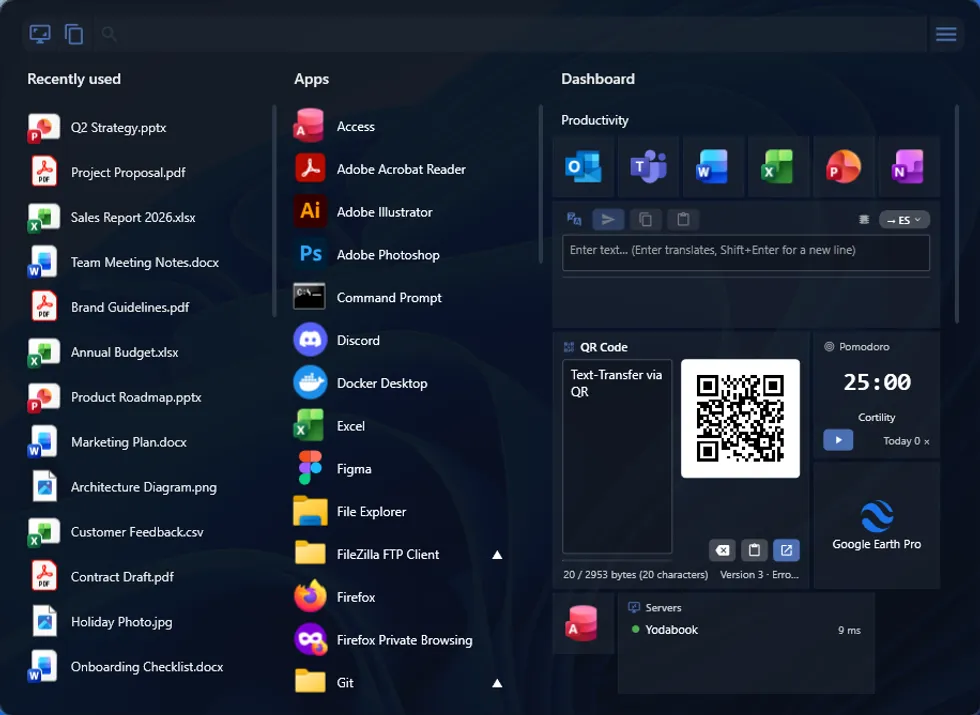Click the search magnifier icon

(109, 34)
